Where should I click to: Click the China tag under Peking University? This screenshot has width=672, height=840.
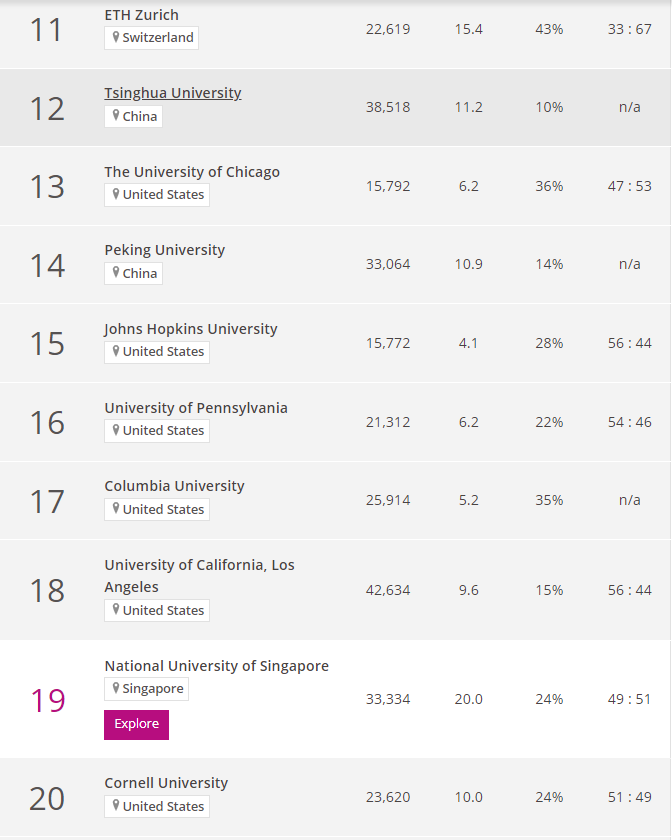coord(133,273)
